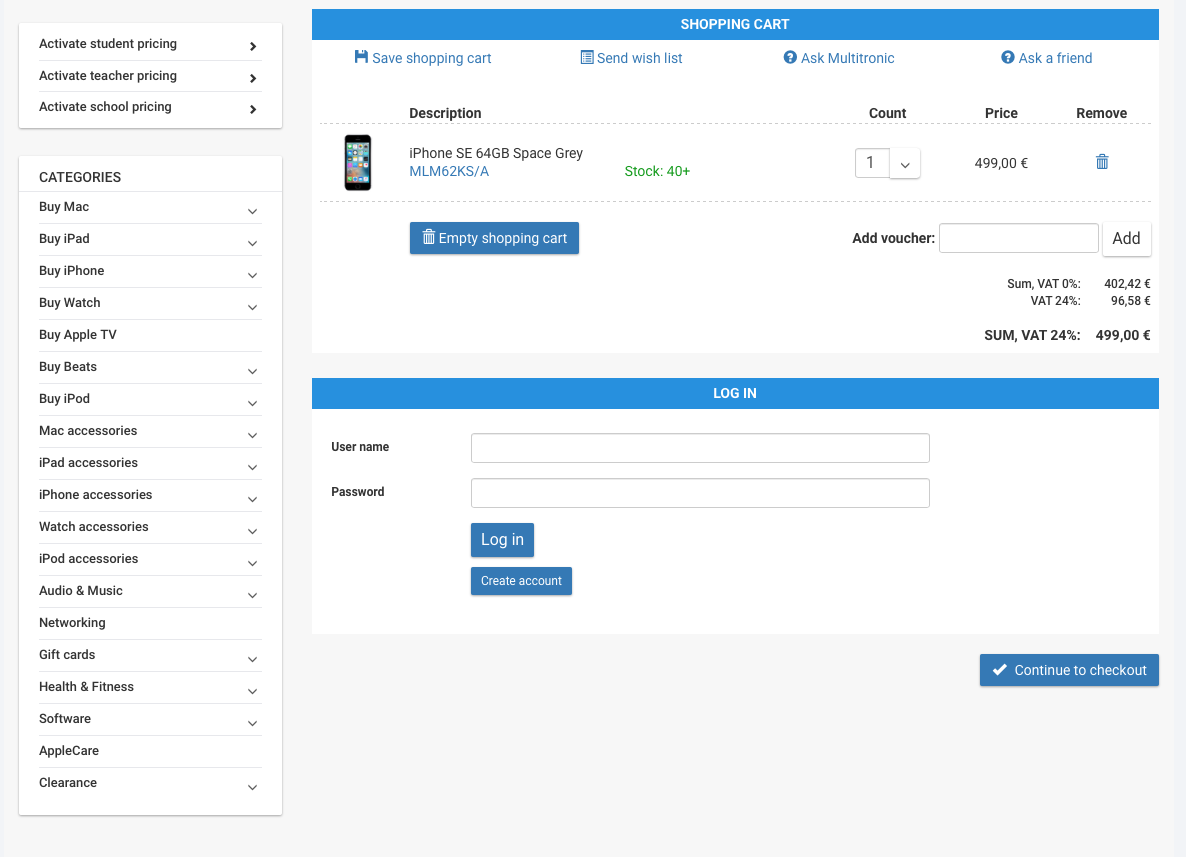
Task: Focus the Add voucher input field
Action: click(x=1018, y=238)
